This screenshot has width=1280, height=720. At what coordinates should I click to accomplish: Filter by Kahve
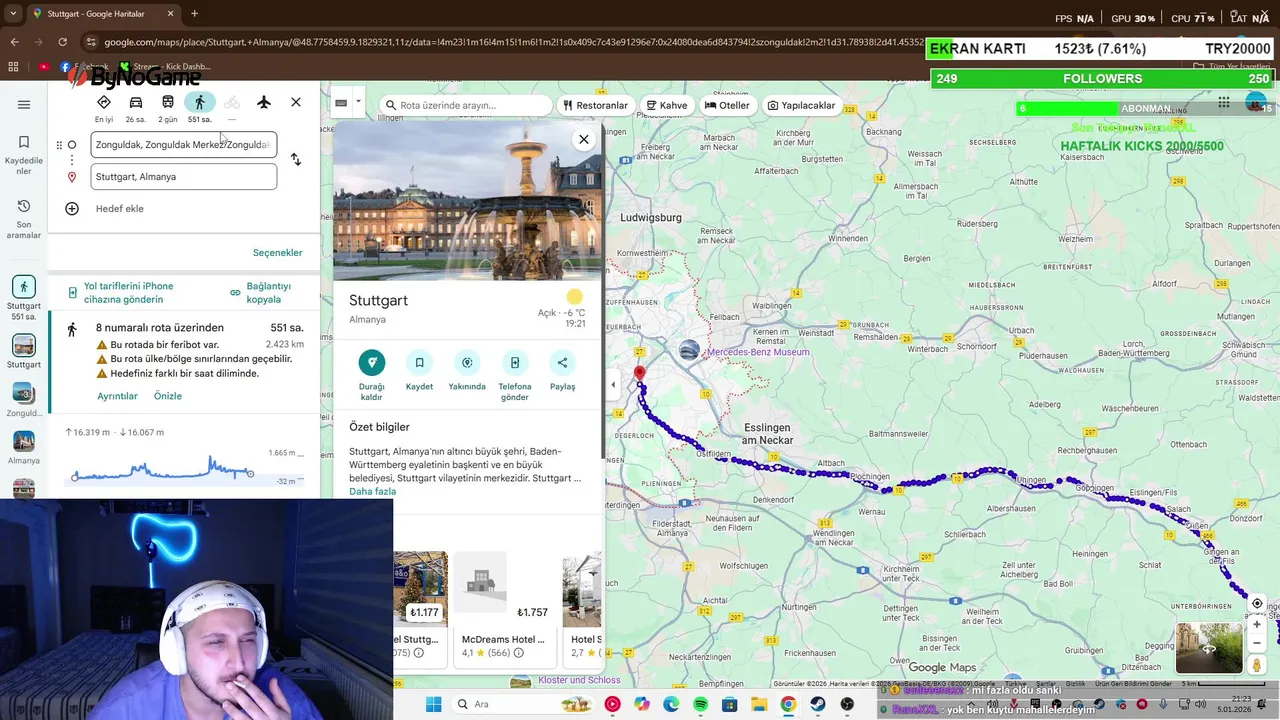pos(667,105)
